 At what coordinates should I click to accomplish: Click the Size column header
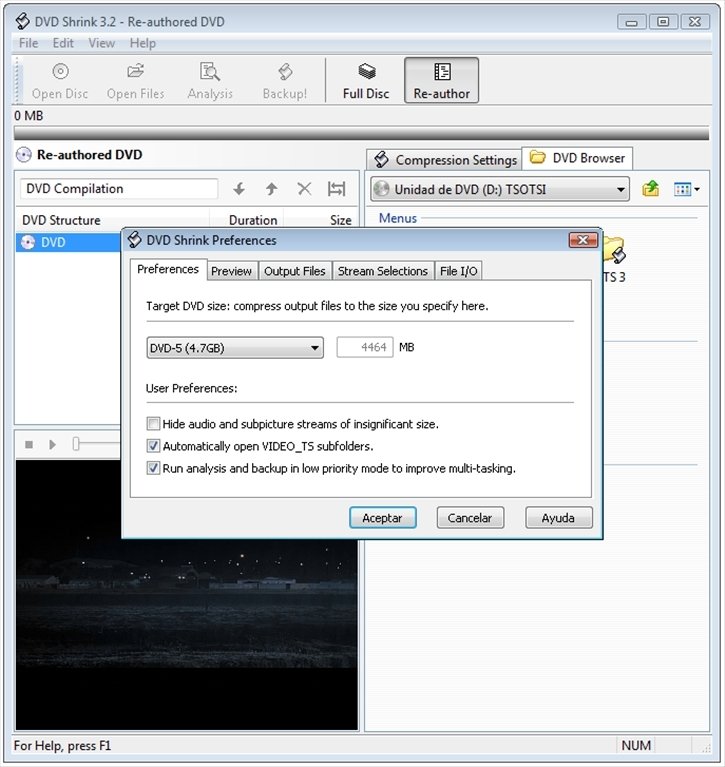pyautogui.click(x=320, y=220)
